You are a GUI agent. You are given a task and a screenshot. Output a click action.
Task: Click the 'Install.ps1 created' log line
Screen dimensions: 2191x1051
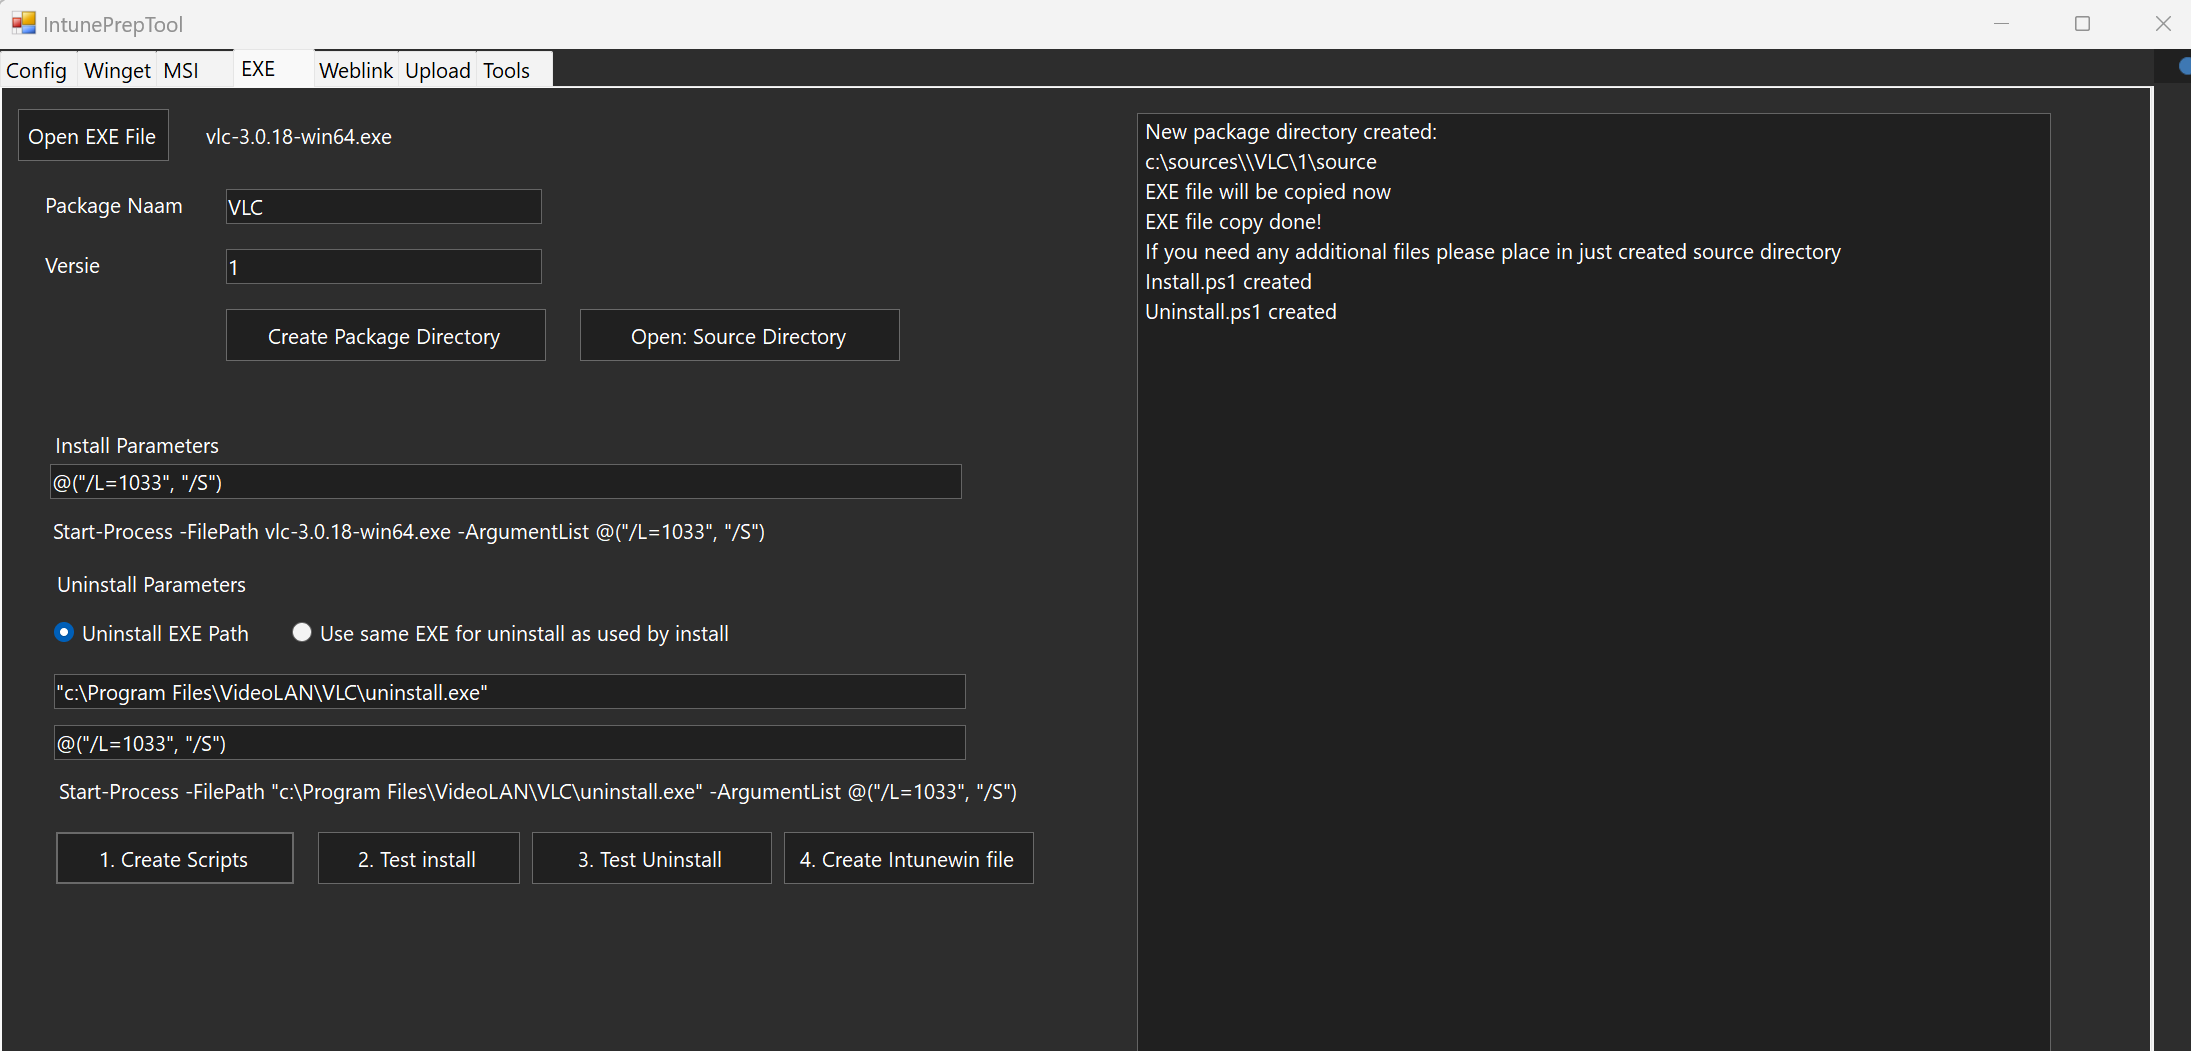pyautogui.click(x=1228, y=282)
